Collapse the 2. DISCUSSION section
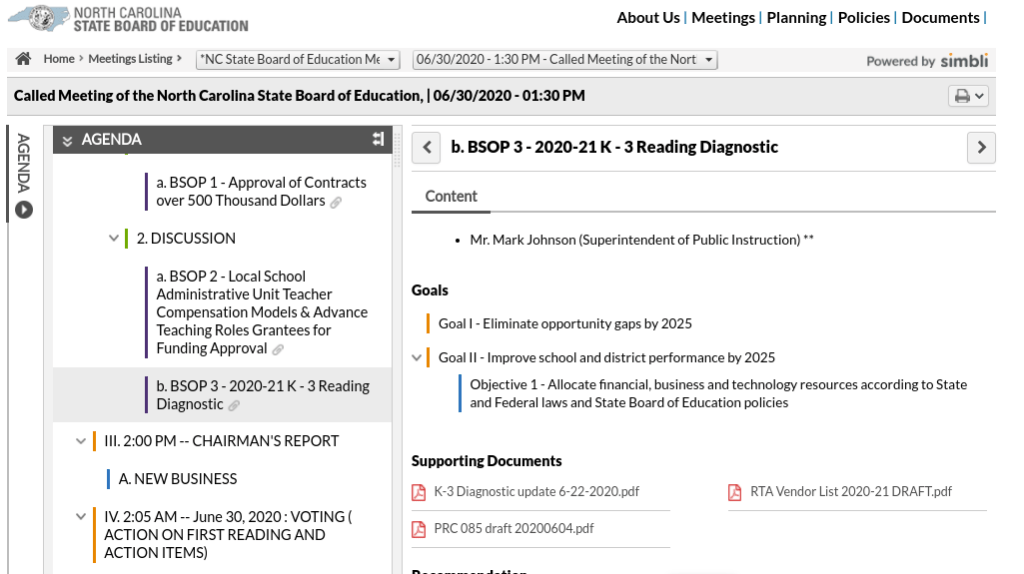 tap(114, 239)
